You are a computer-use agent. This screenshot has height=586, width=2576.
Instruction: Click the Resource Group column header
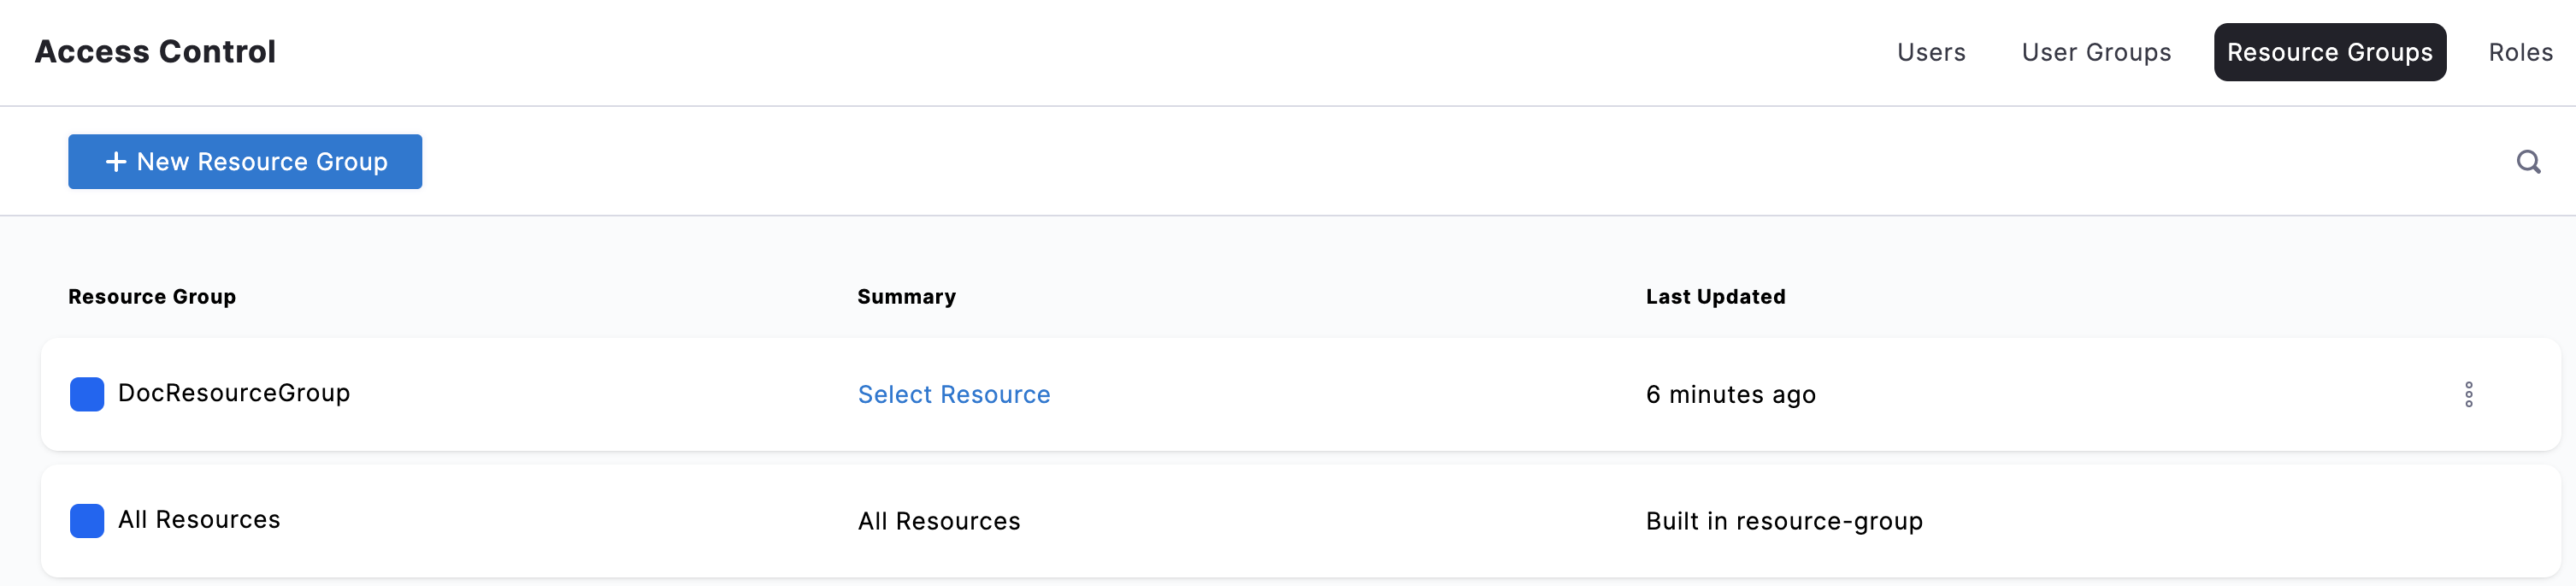click(152, 297)
